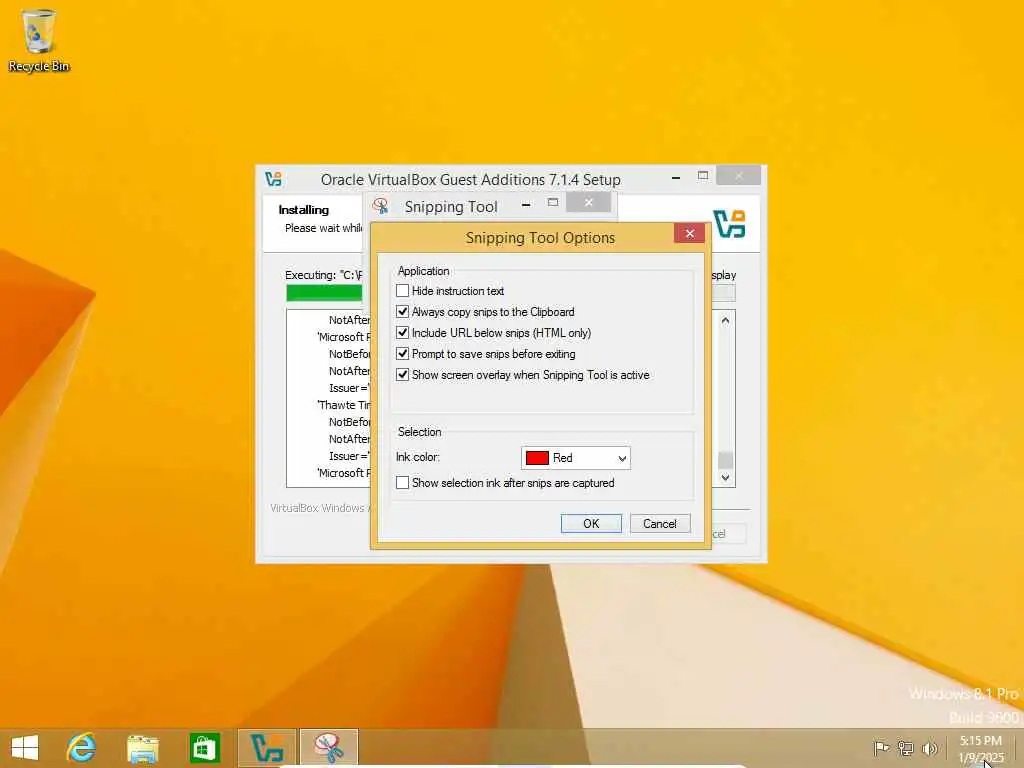Open the Recycle Bin desktop icon
The height and width of the screenshot is (768, 1024).
click(39, 40)
